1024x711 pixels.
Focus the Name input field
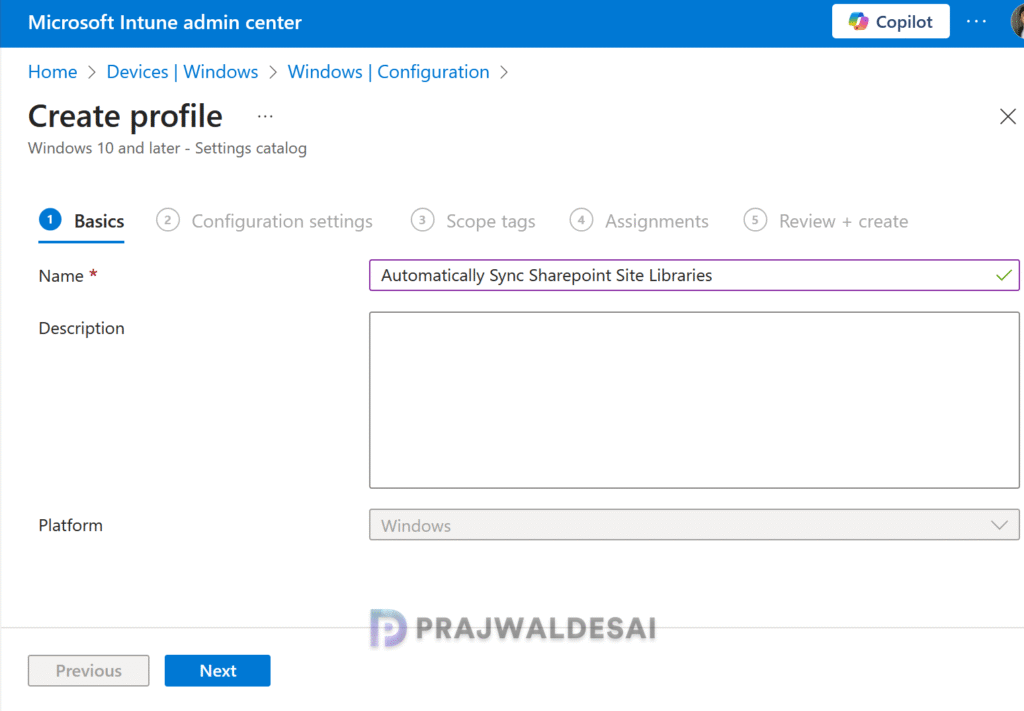click(694, 276)
